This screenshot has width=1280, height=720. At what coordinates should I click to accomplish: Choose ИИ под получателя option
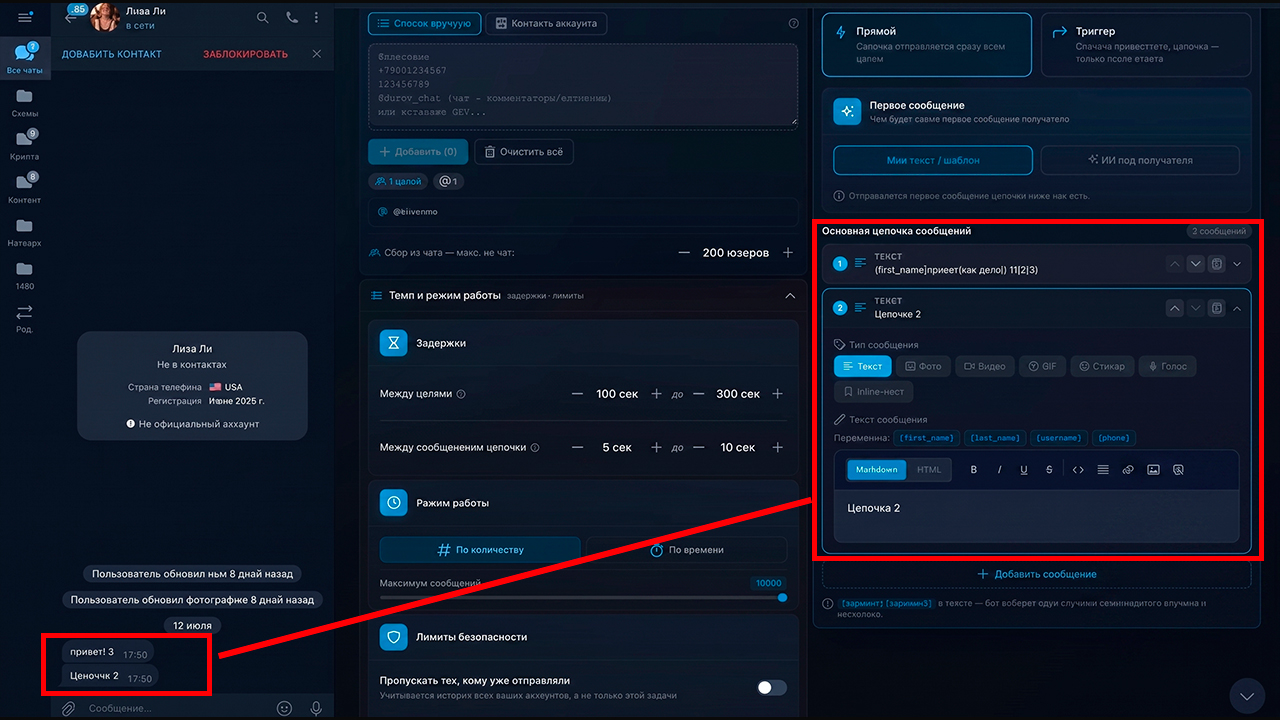pos(1140,160)
